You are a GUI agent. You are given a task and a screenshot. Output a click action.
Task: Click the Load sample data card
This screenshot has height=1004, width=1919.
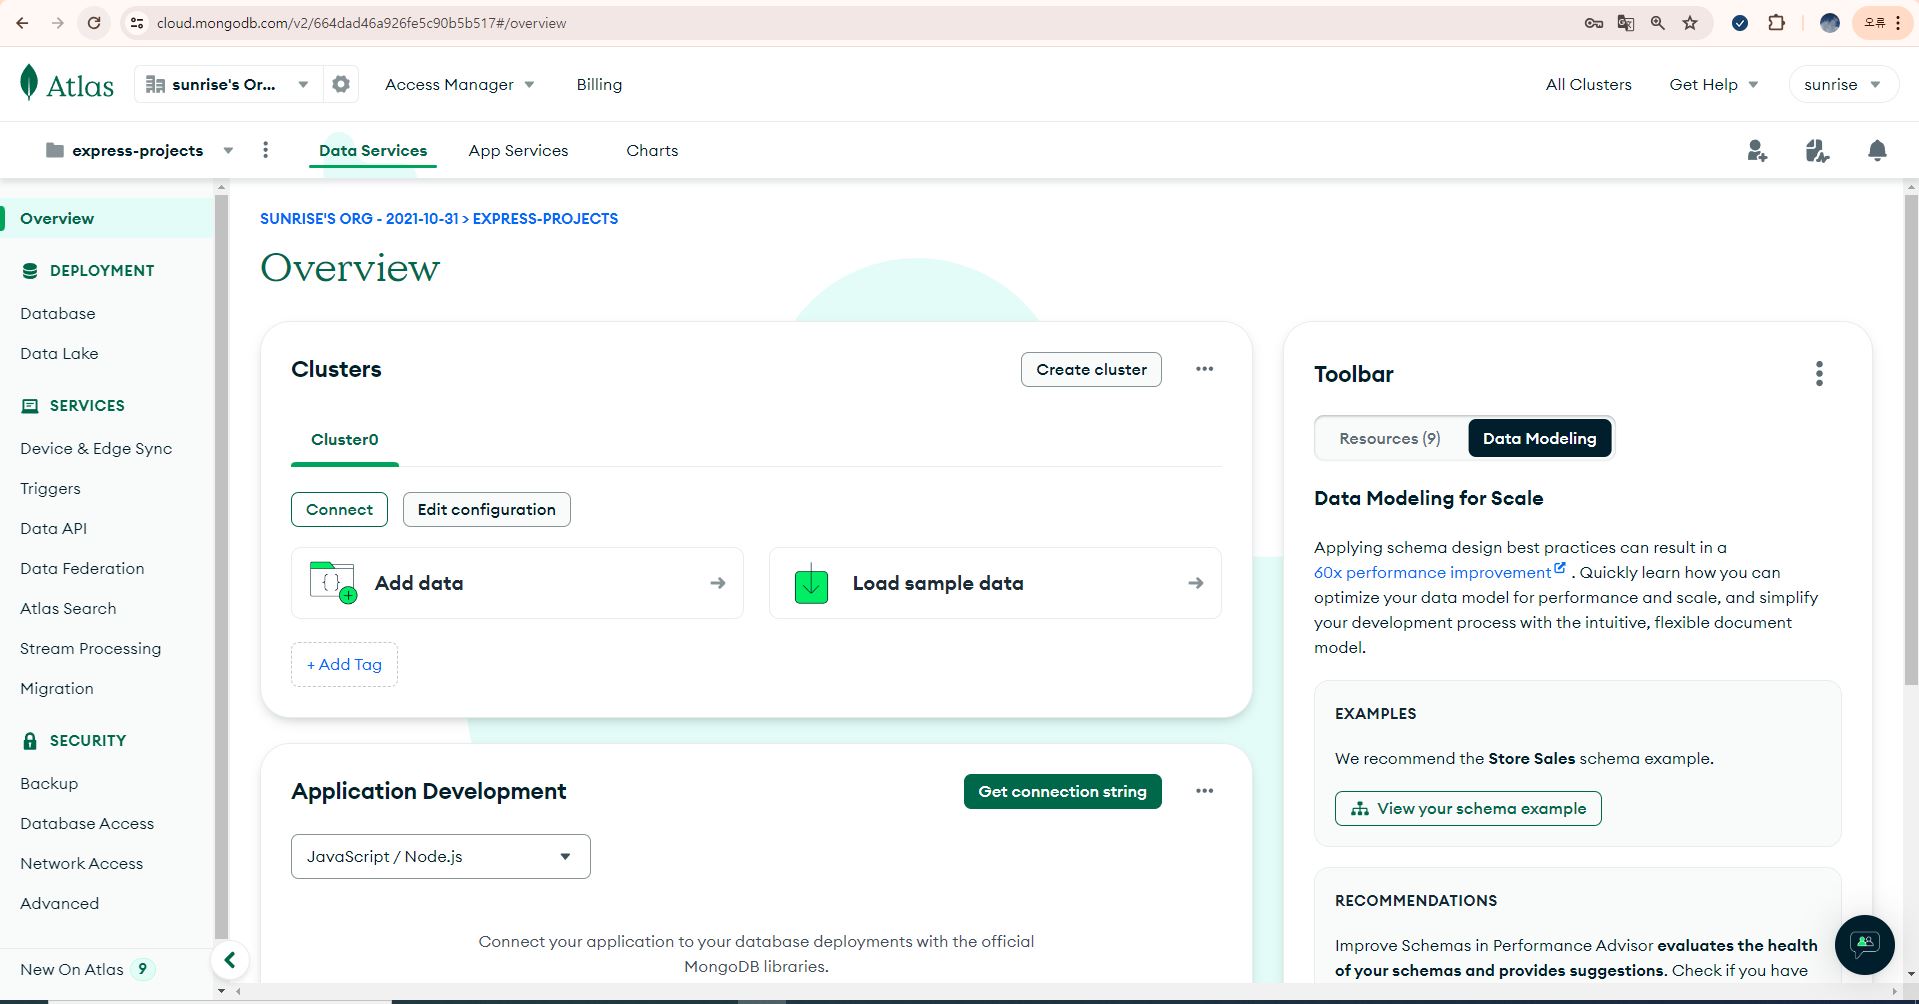(x=995, y=584)
